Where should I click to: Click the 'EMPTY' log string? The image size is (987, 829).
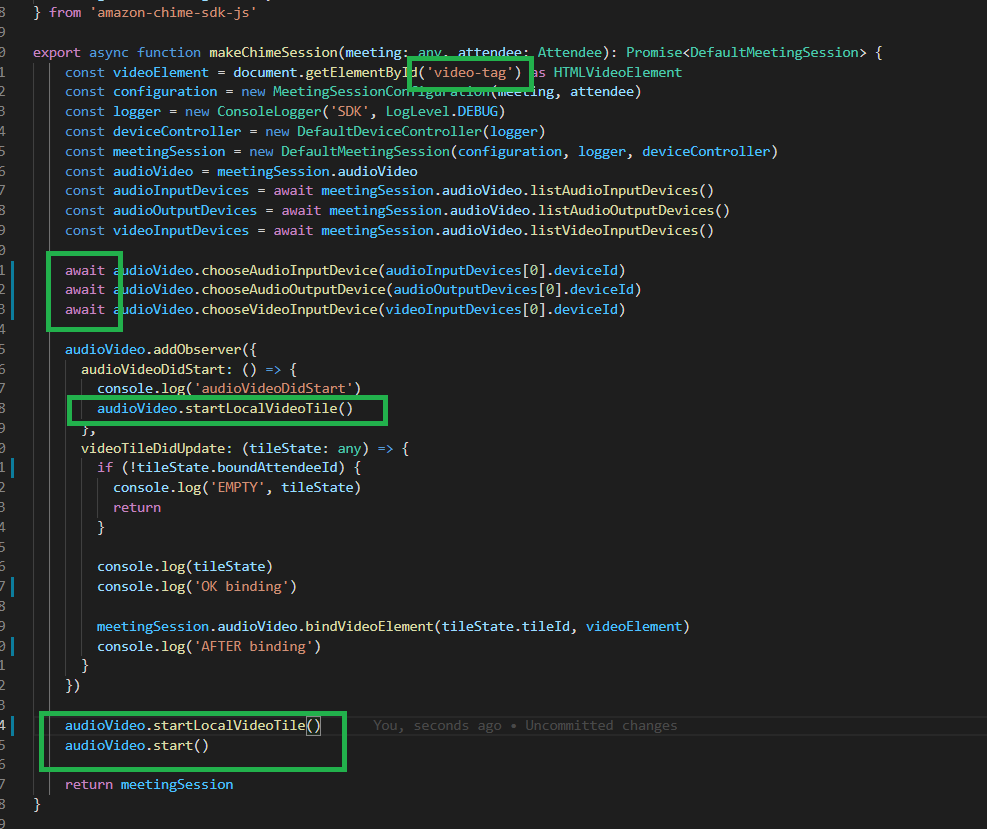tap(237, 488)
